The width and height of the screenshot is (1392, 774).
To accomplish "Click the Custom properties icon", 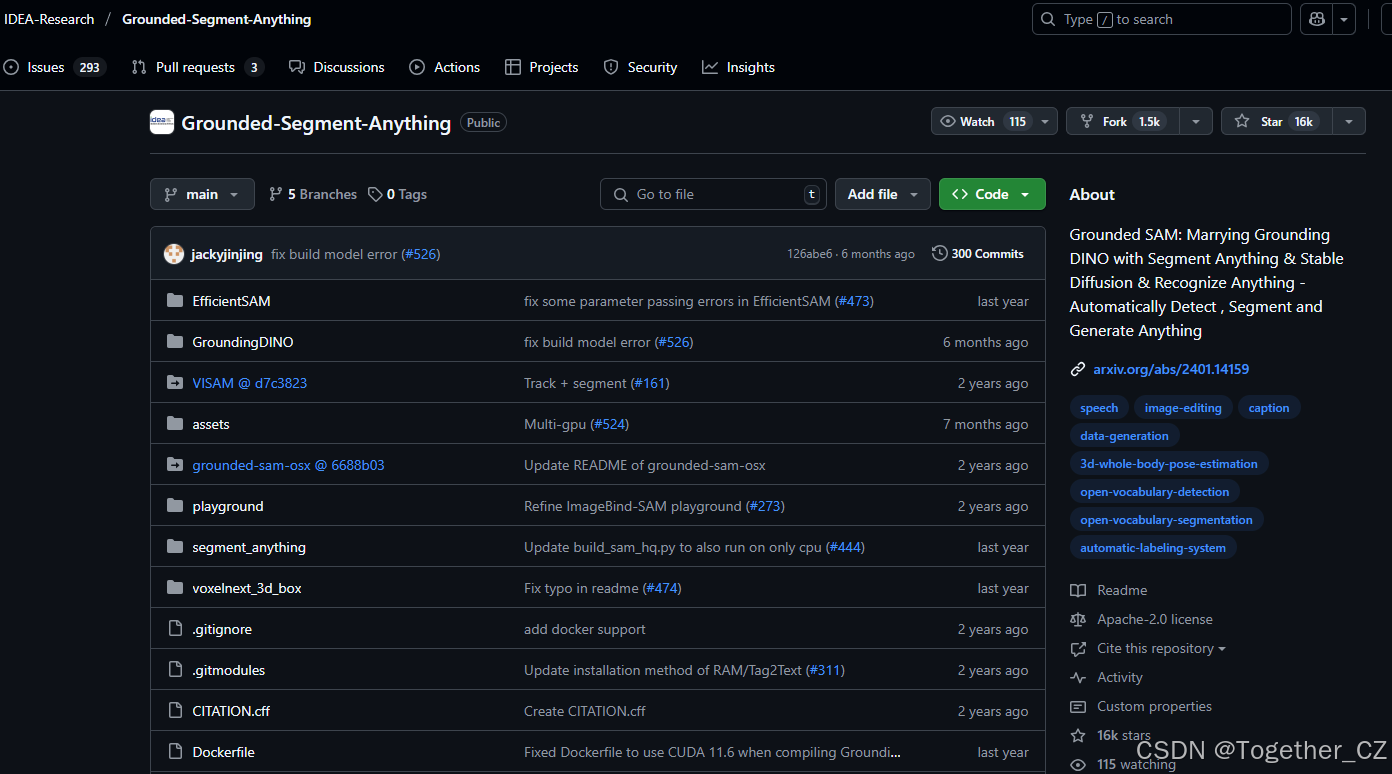I will pos(1078,706).
